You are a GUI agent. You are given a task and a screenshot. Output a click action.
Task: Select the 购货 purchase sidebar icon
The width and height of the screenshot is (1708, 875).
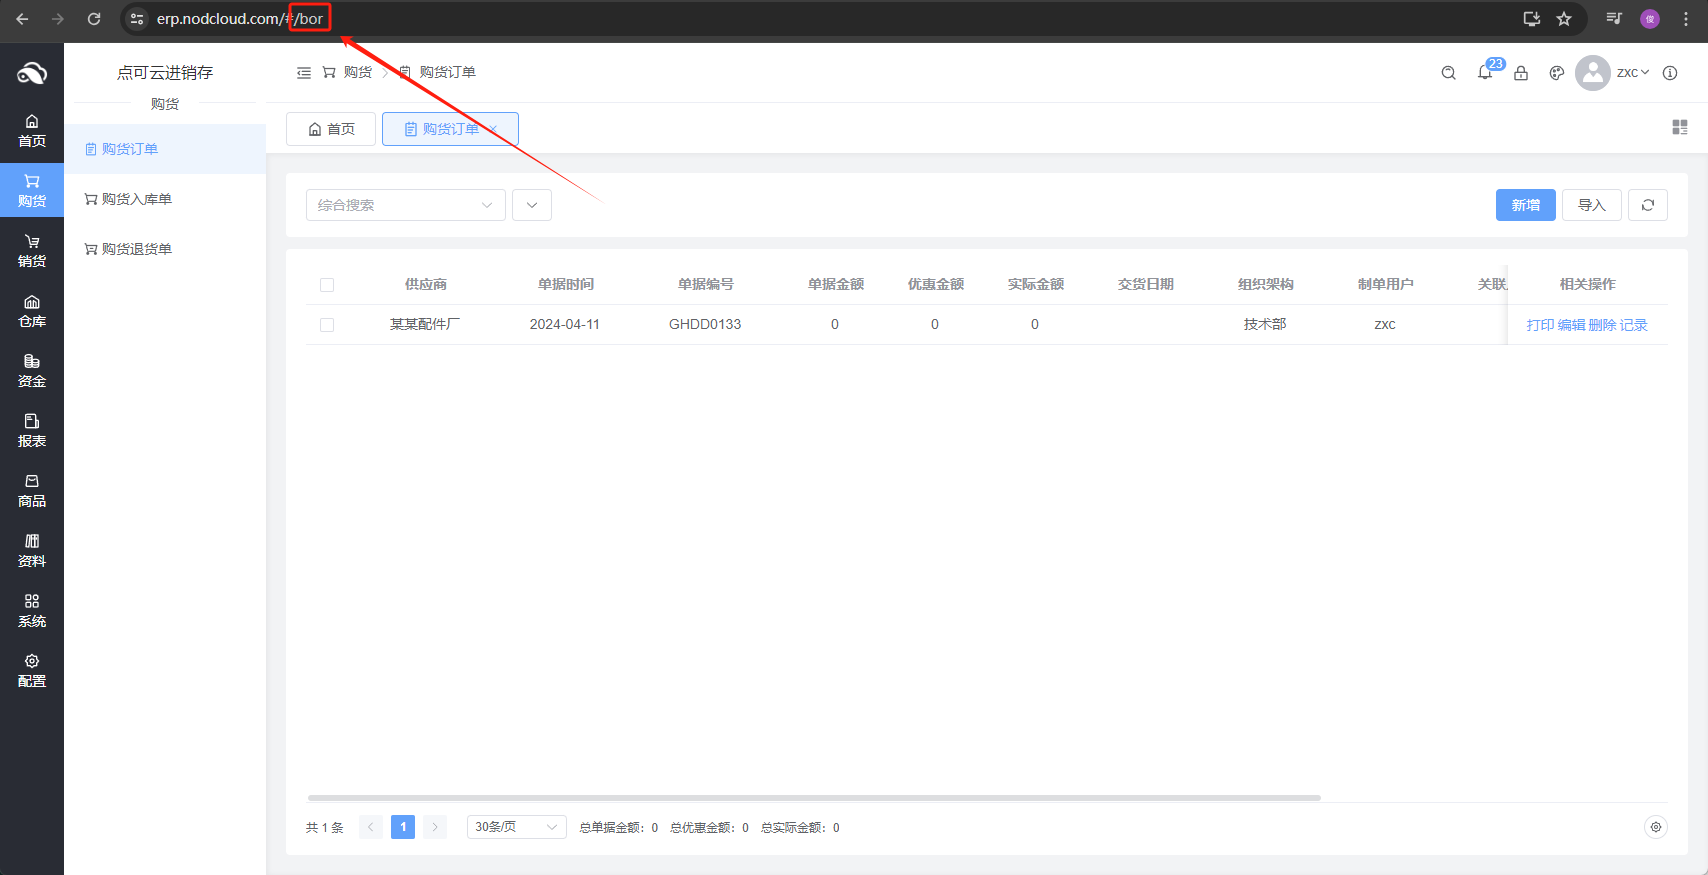click(x=32, y=191)
